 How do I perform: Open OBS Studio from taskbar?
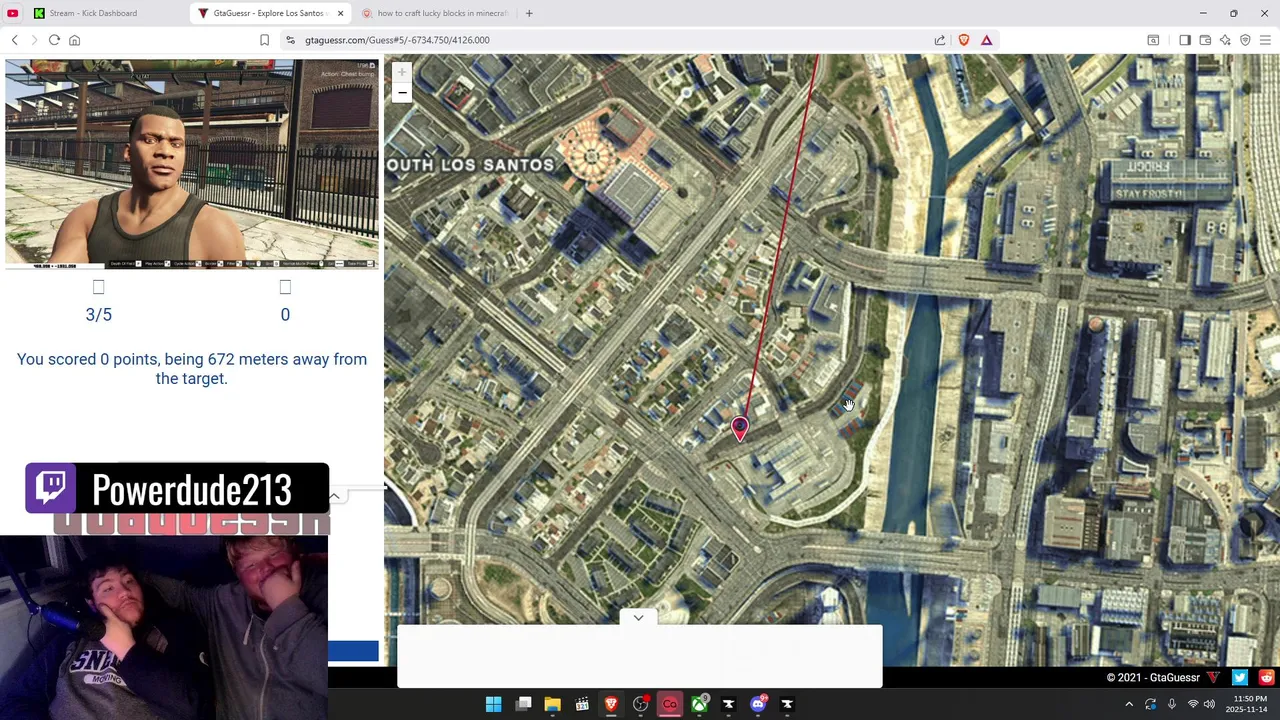coord(640,704)
